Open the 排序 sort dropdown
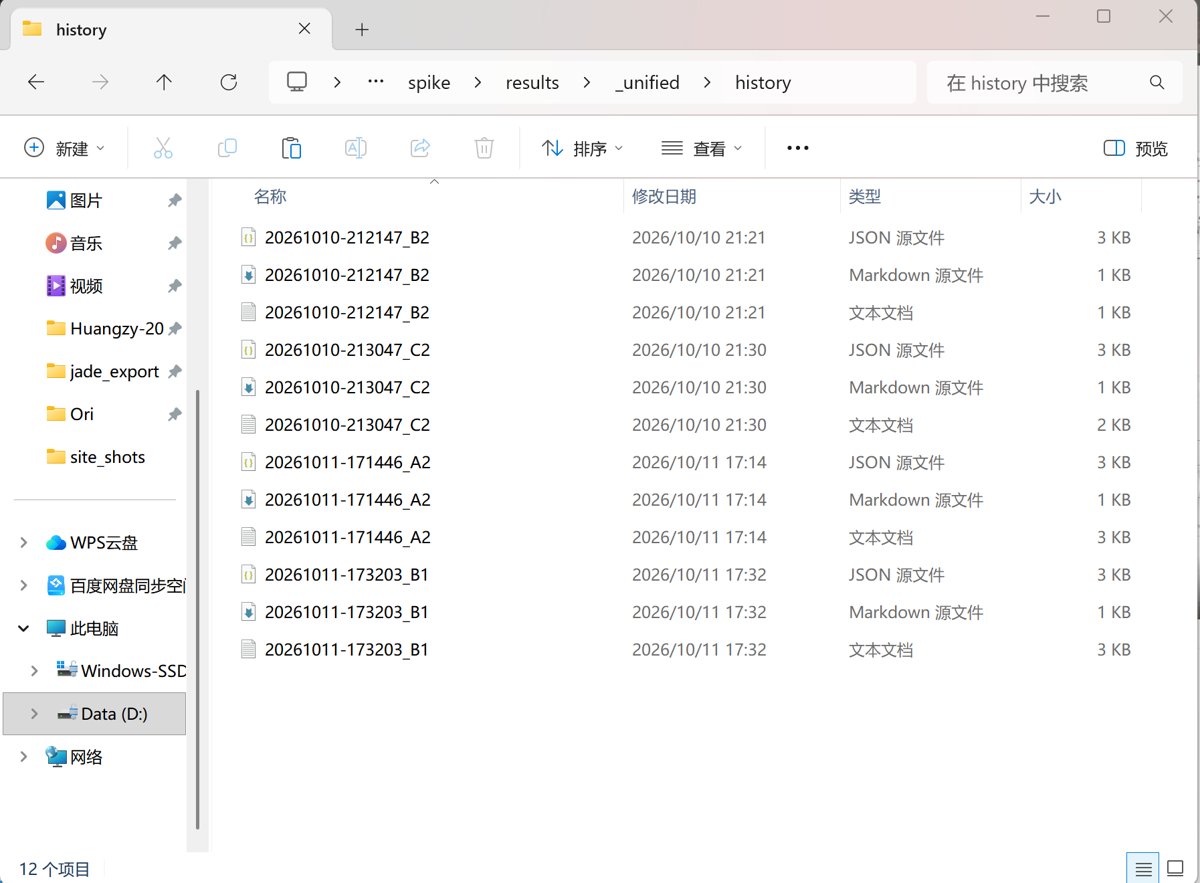Image resolution: width=1200 pixels, height=883 pixels. (582, 148)
